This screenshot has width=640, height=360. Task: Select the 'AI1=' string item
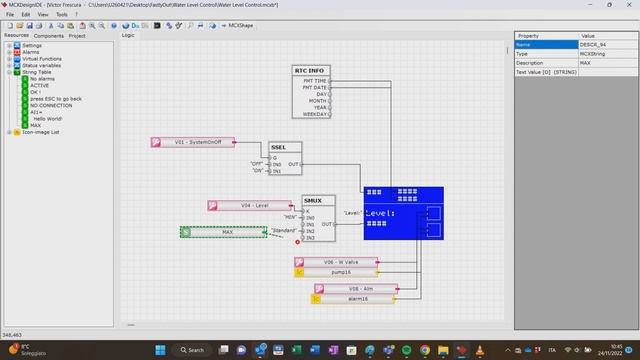[36, 112]
